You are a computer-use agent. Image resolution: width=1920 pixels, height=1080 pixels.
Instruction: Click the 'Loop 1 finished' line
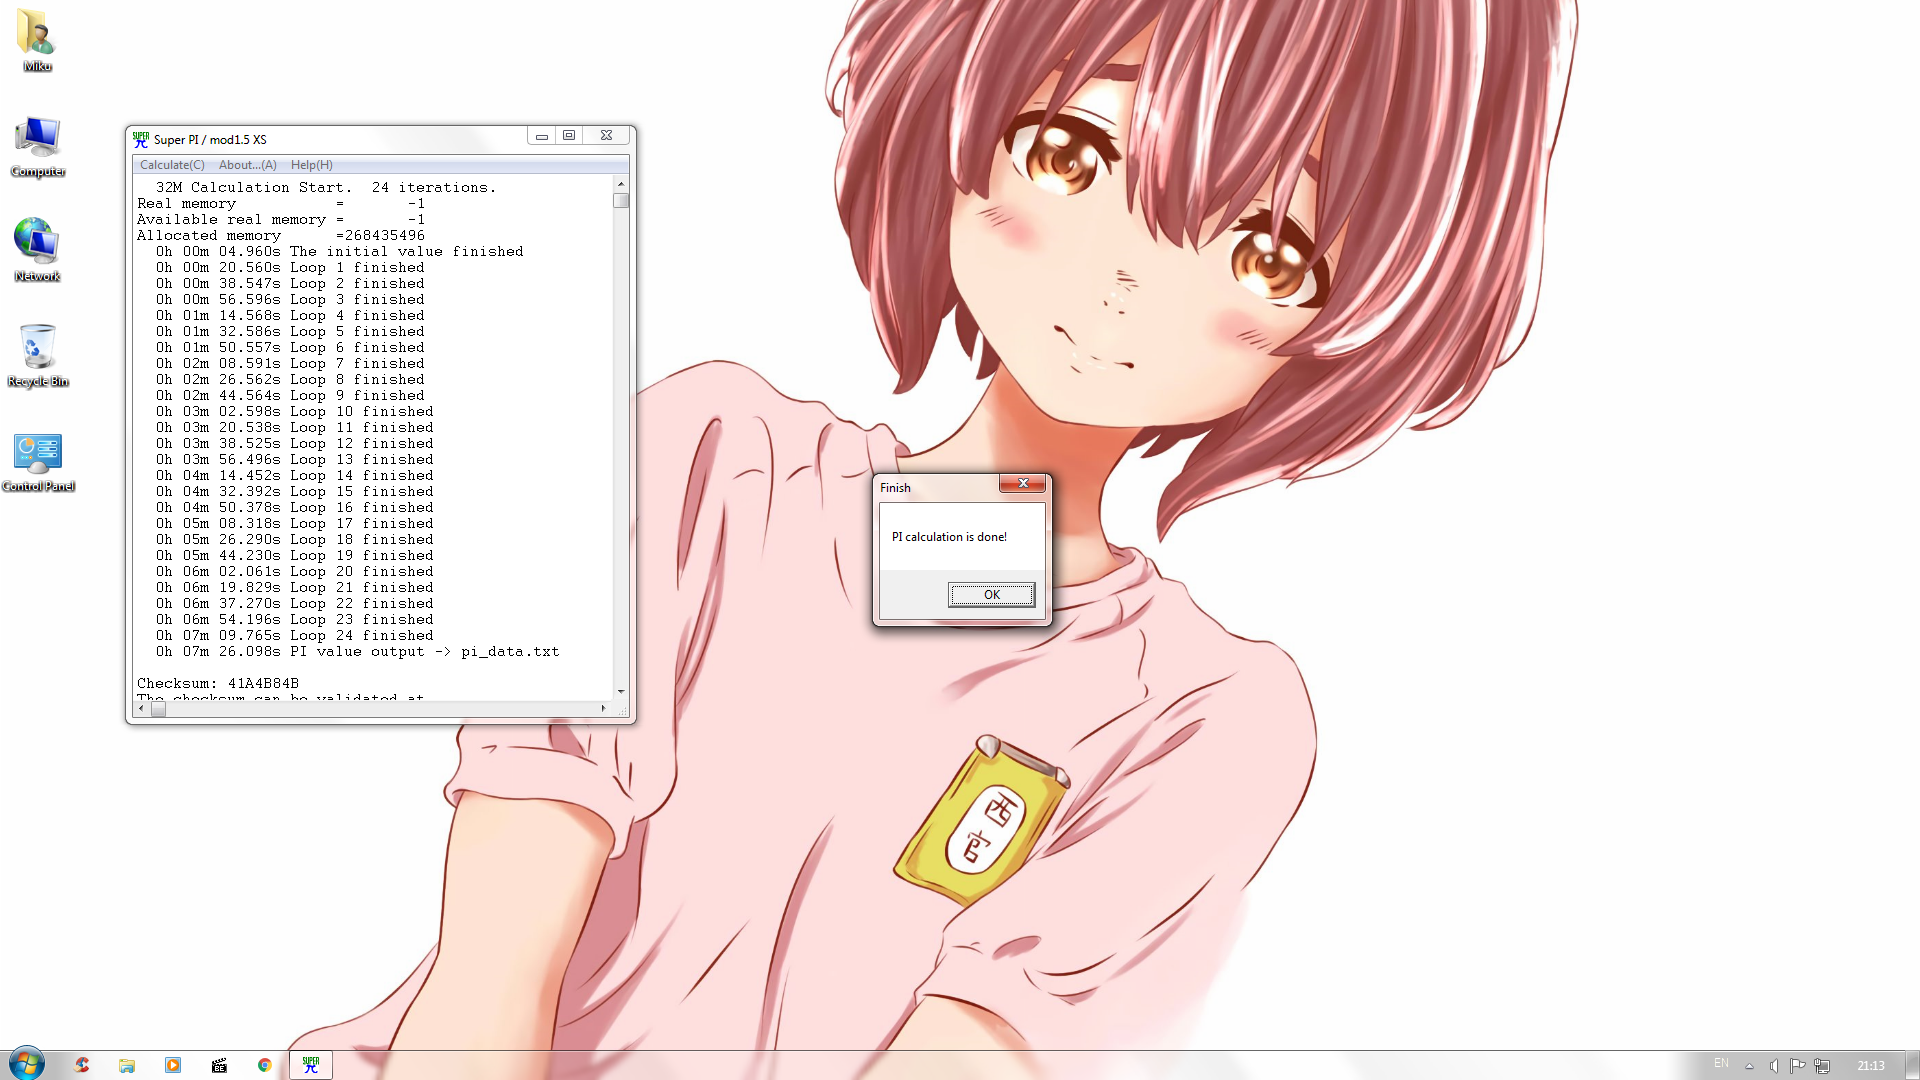tap(290, 268)
